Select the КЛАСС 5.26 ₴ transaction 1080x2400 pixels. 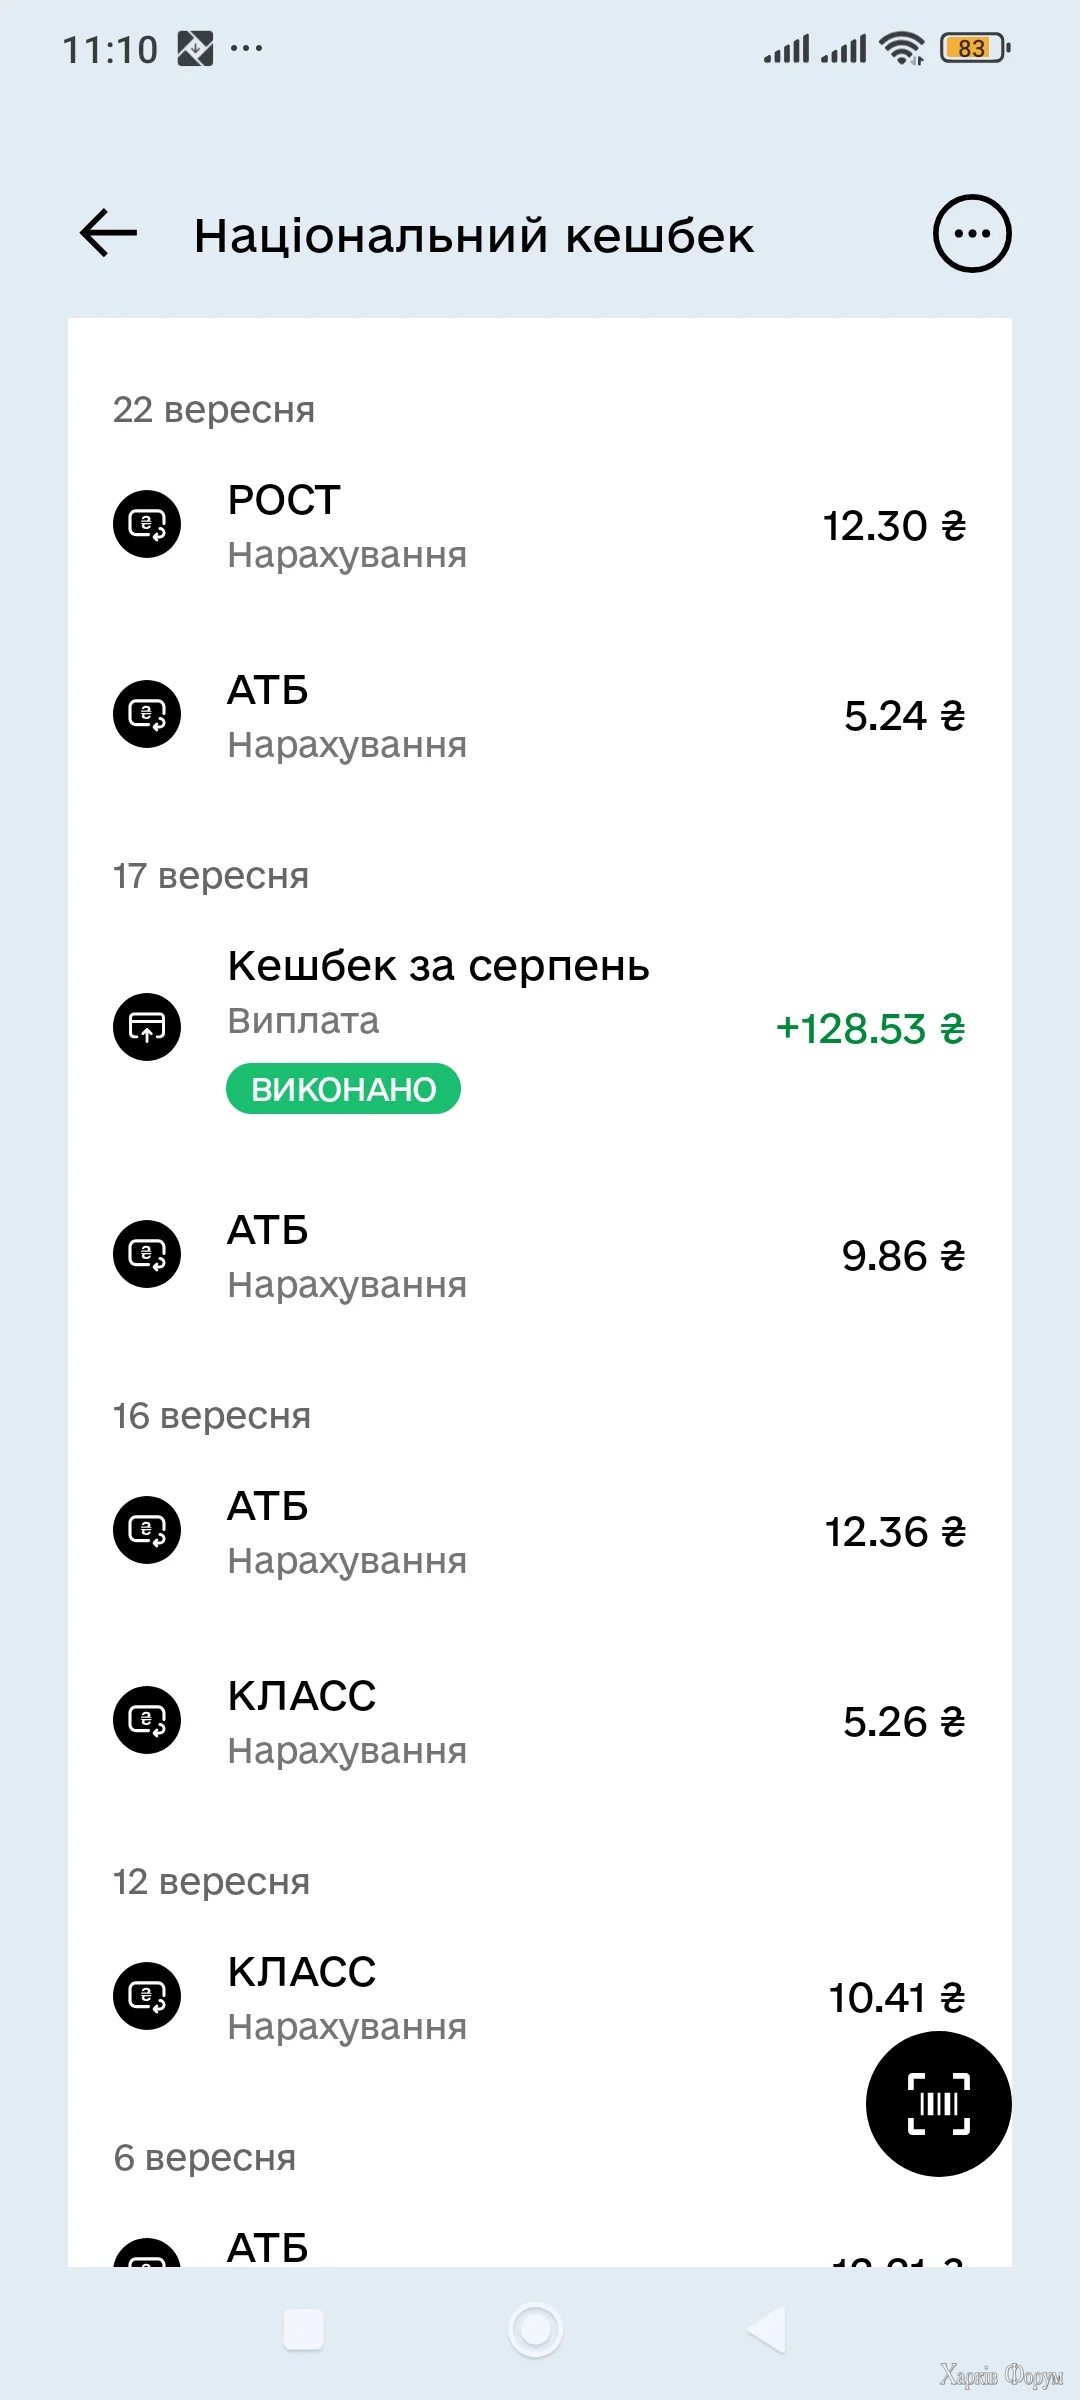click(540, 1722)
